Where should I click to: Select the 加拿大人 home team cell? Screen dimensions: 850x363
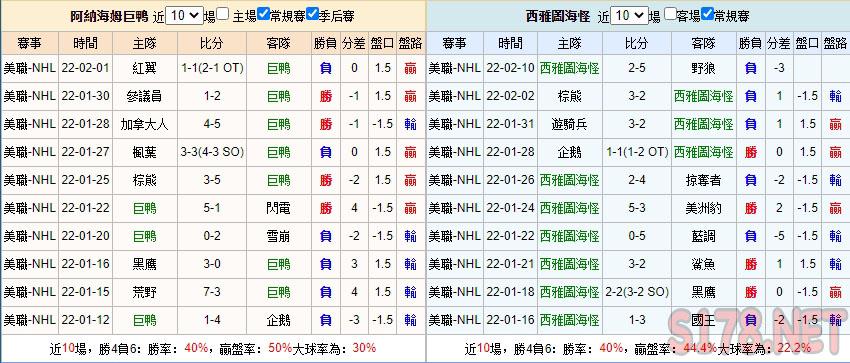point(144,125)
